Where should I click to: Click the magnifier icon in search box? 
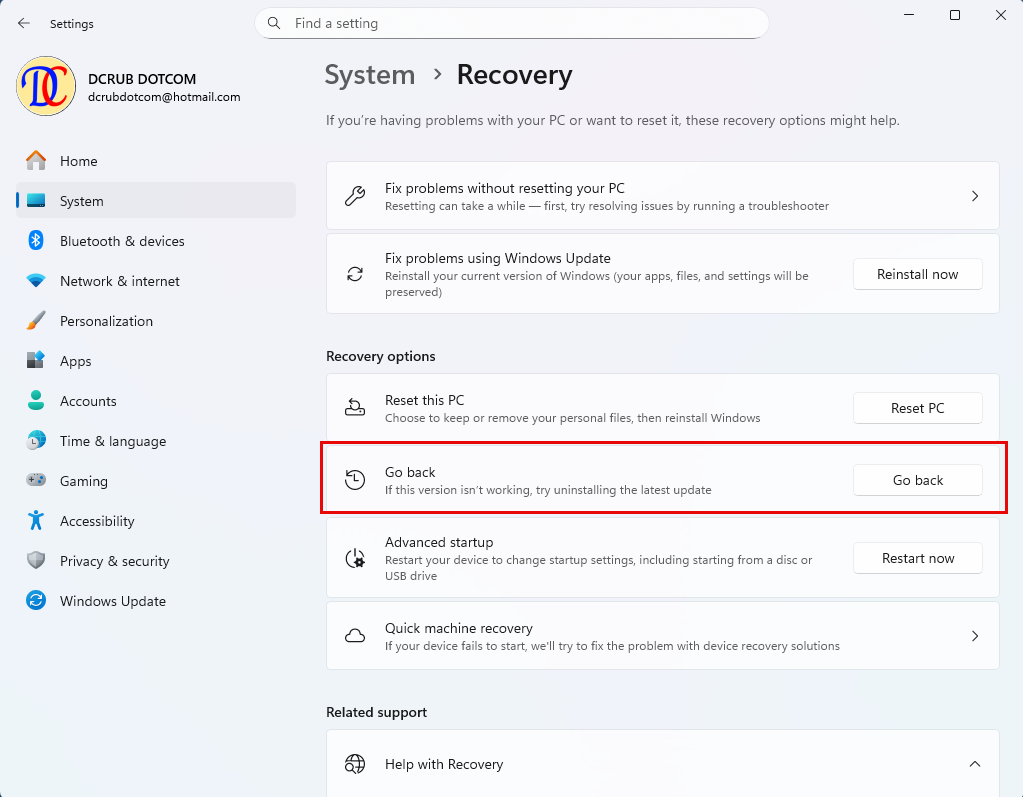tap(274, 23)
